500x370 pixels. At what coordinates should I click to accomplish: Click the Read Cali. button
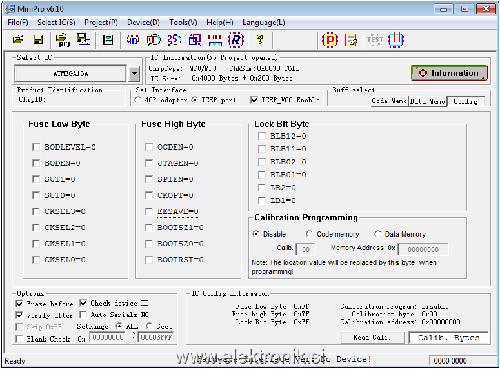(x=372, y=338)
